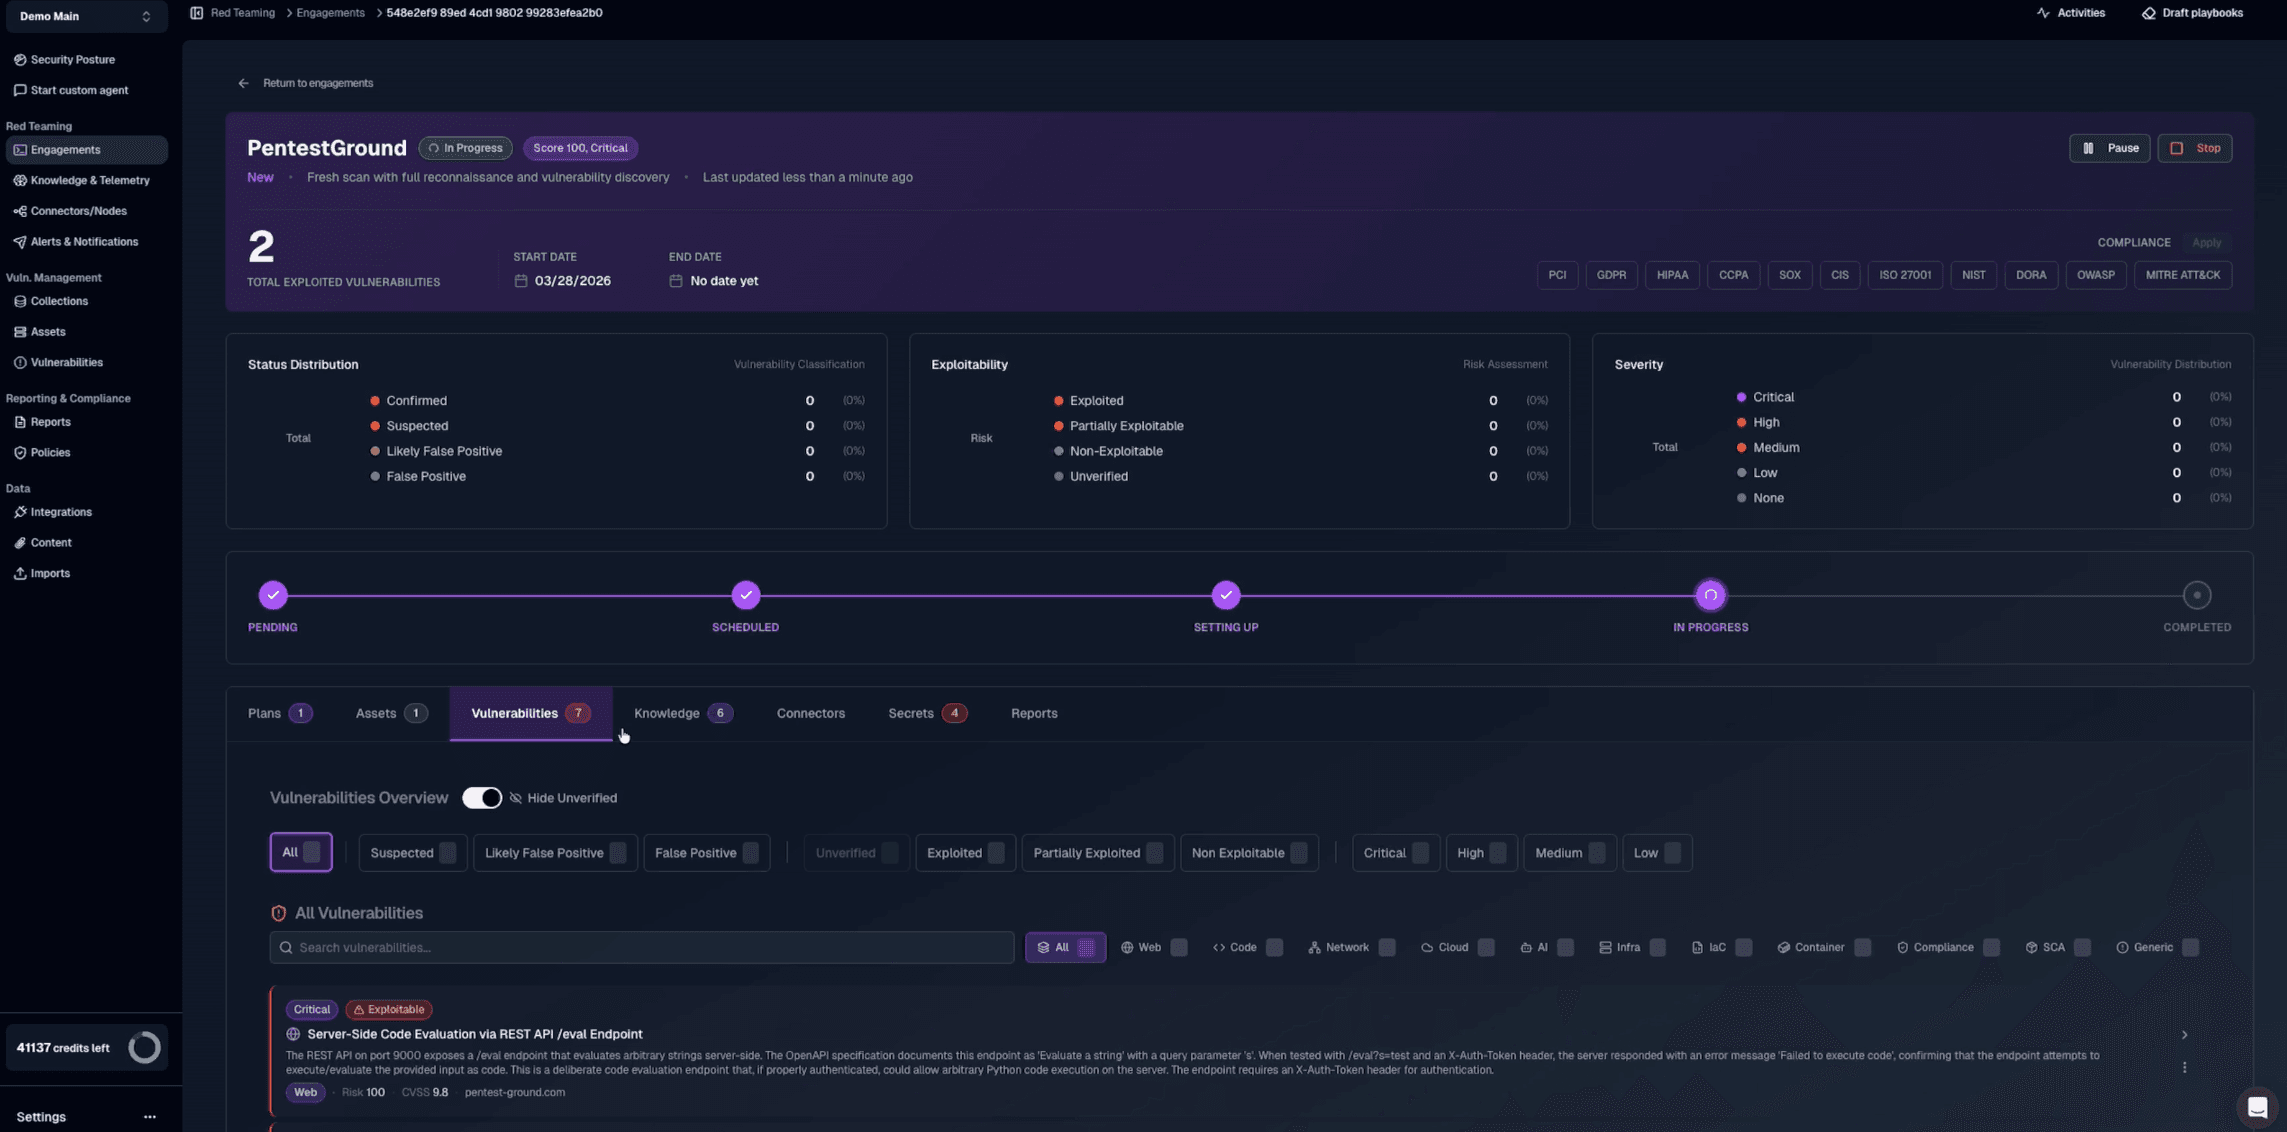2287x1132 pixels.
Task: Open the chat assistant bubble
Action: (x=2256, y=1107)
